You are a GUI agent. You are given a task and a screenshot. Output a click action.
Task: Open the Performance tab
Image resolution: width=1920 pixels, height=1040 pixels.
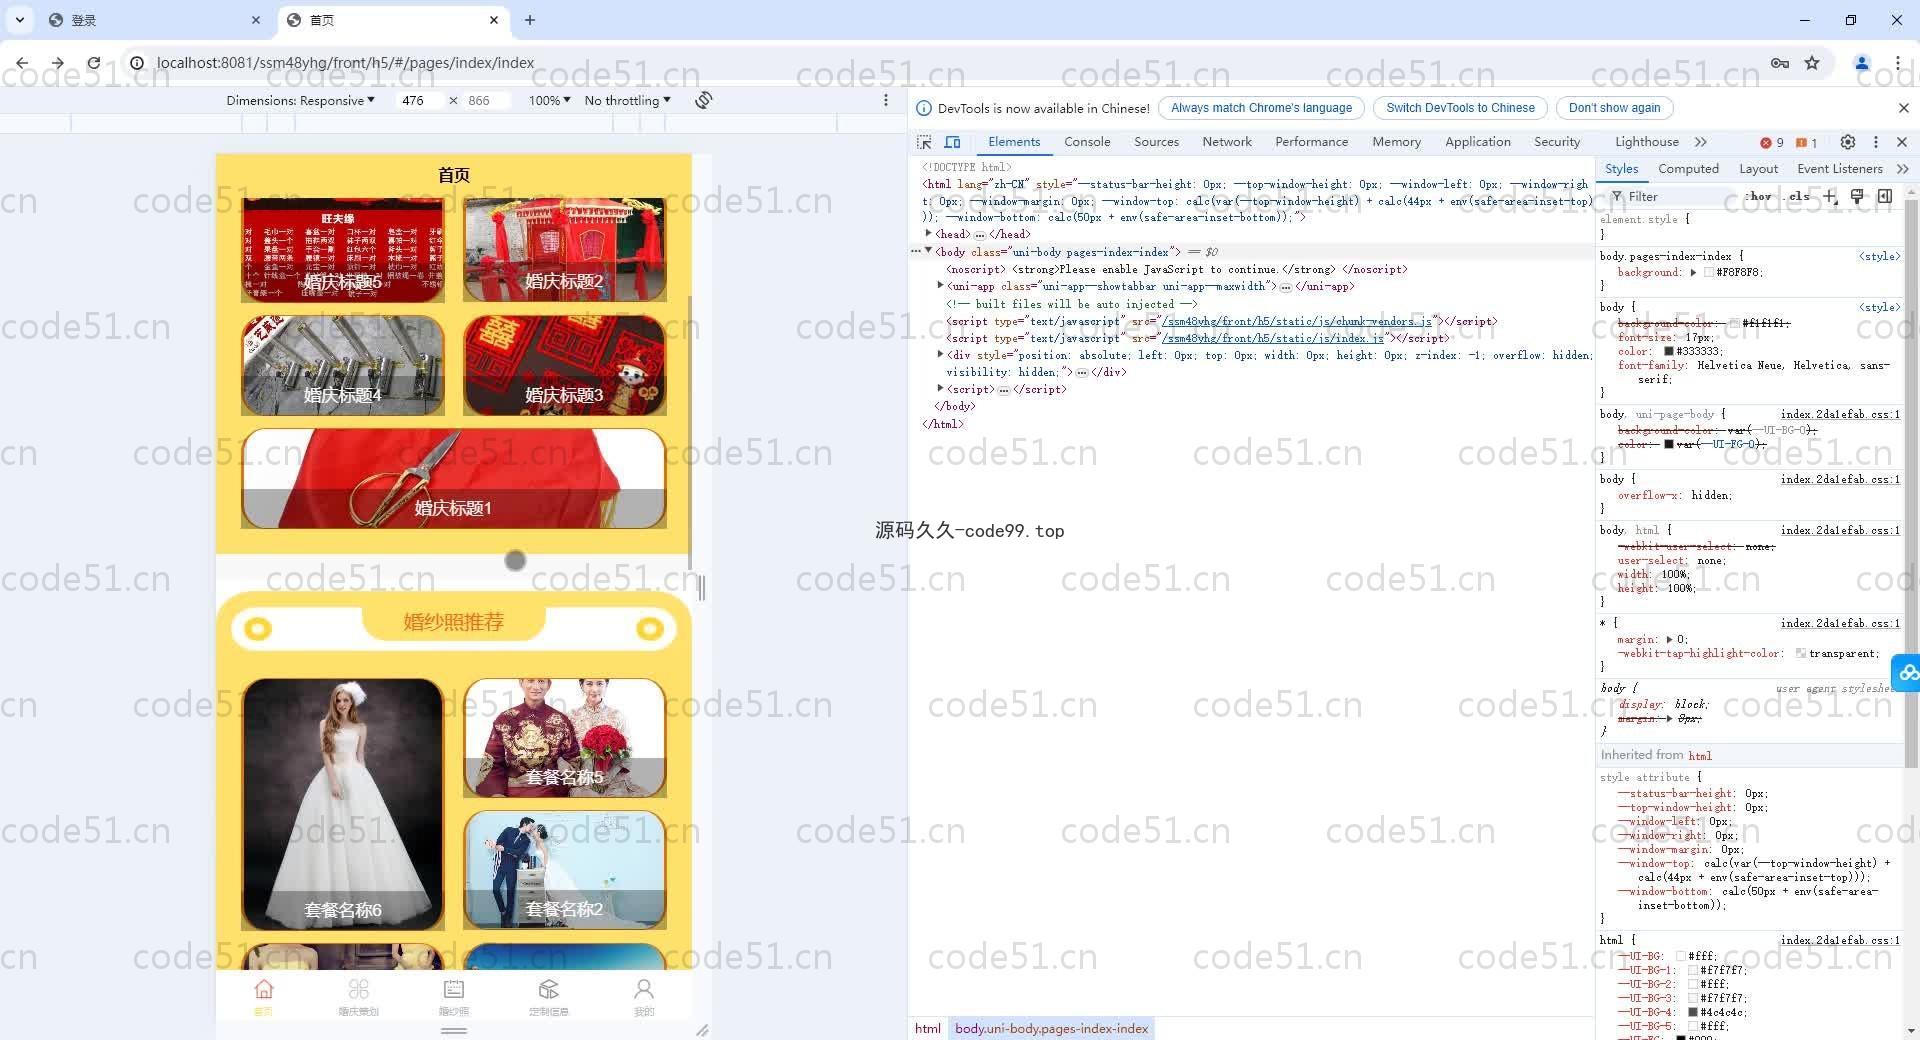[x=1311, y=142]
